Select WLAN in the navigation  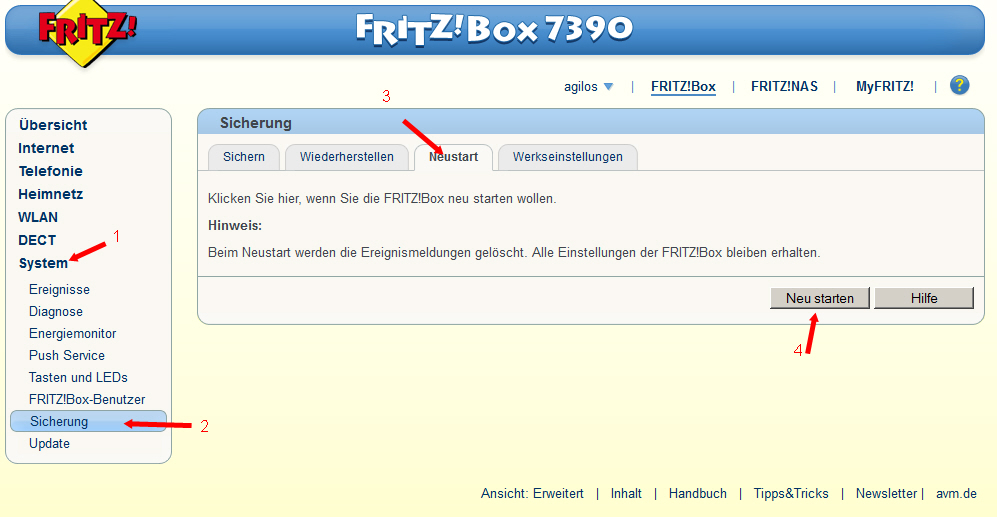pyautogui.click(x=38, y=217)
